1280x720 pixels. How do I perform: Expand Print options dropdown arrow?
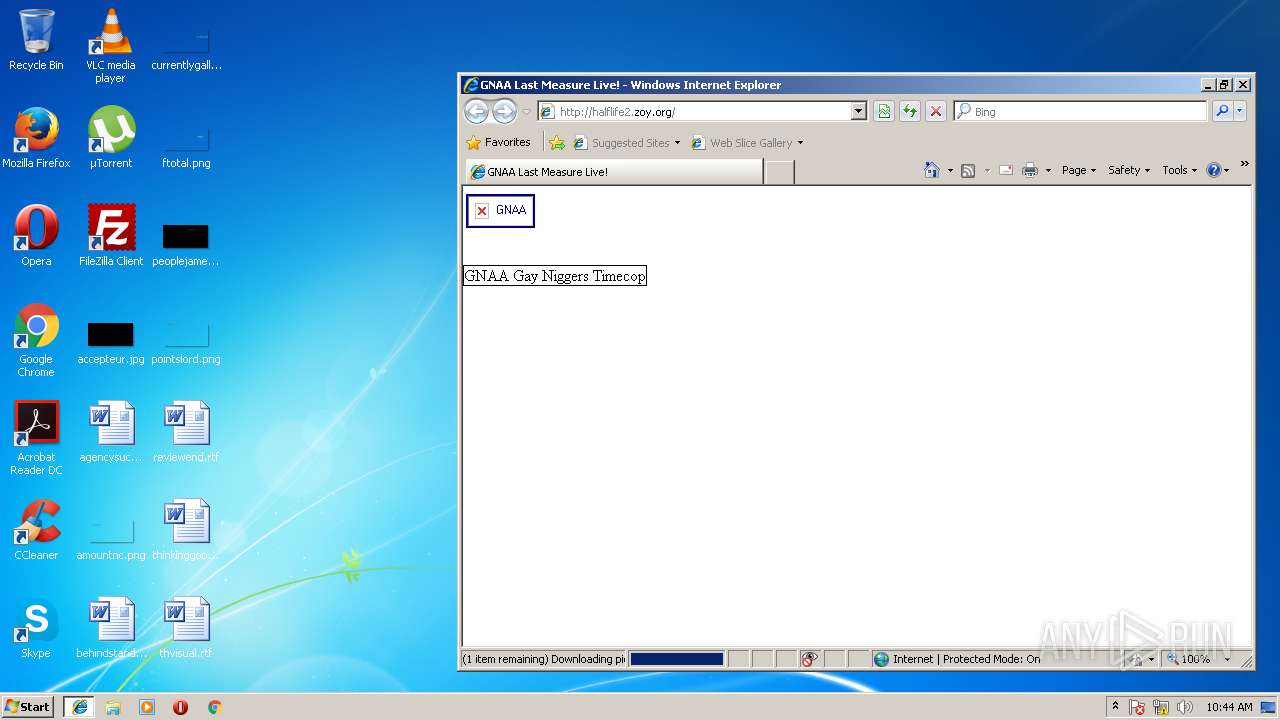pos(1048,171)
